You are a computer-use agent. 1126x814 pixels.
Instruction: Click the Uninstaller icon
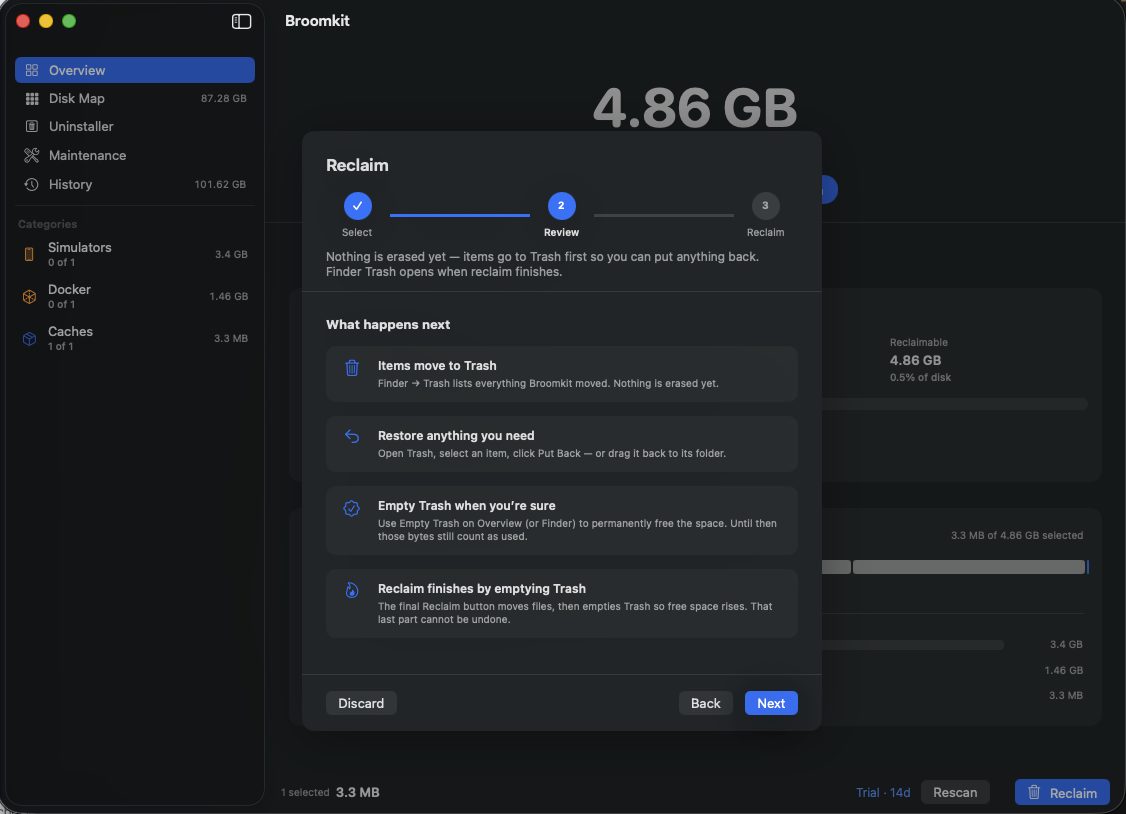point(32,126)
